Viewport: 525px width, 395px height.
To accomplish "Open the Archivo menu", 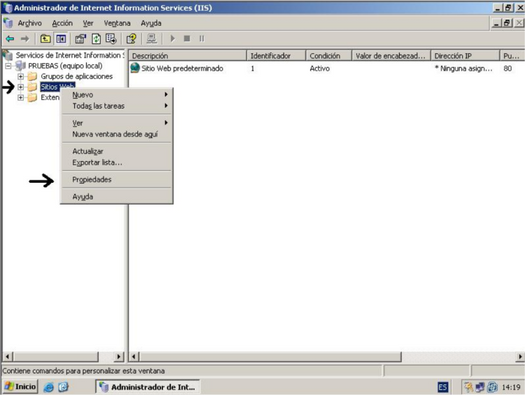I will [x=29, y=23].
